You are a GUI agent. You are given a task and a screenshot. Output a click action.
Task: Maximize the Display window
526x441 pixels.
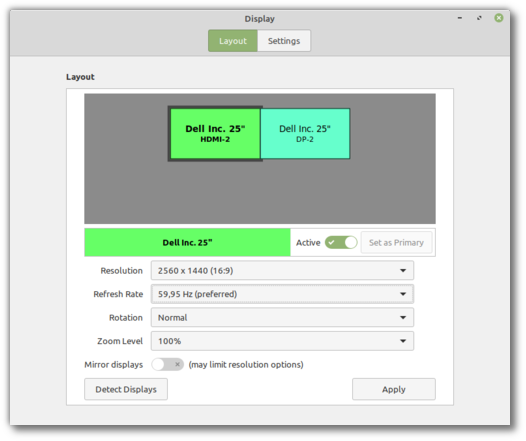pyautogui.click(x=479, y=18)
